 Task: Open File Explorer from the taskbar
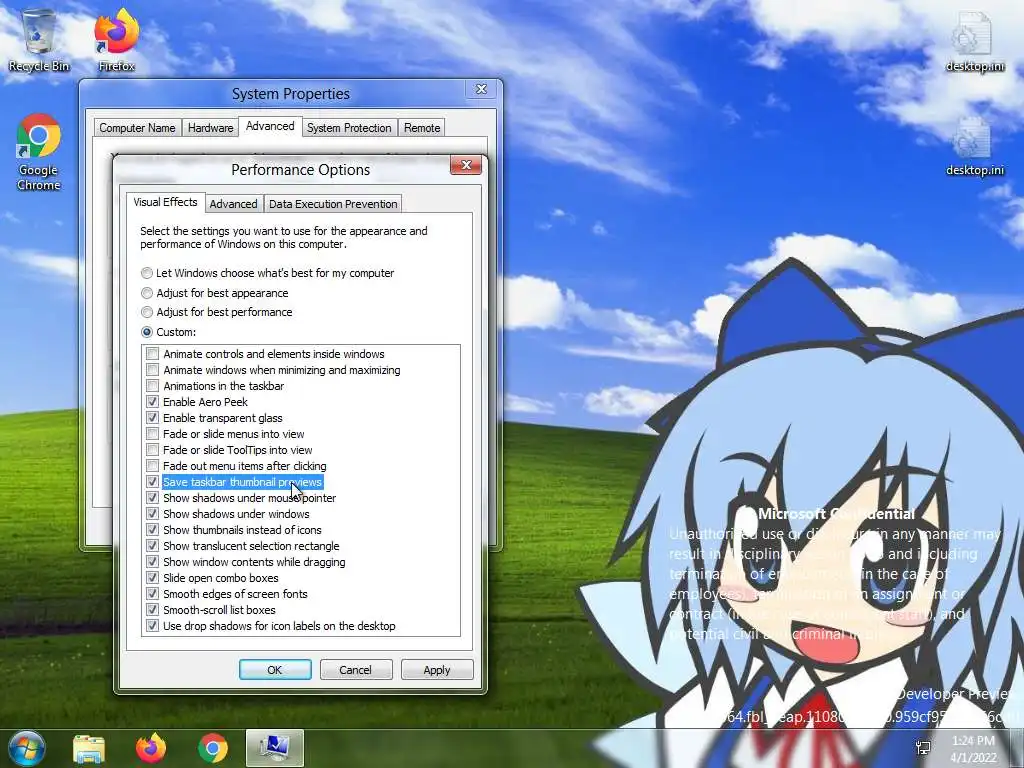89,748
